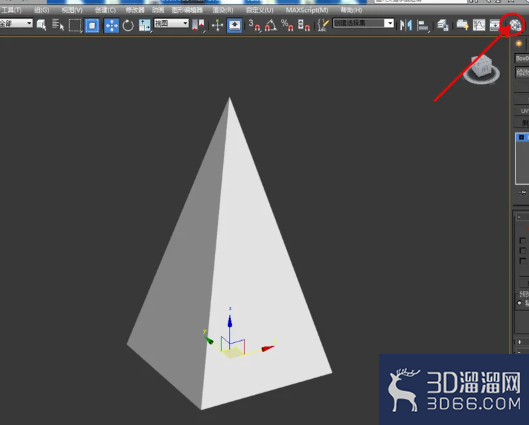Click the UV modifier button
Image resolution: width=529 pixels, height=425 pixels.
(x=522, y=111)
